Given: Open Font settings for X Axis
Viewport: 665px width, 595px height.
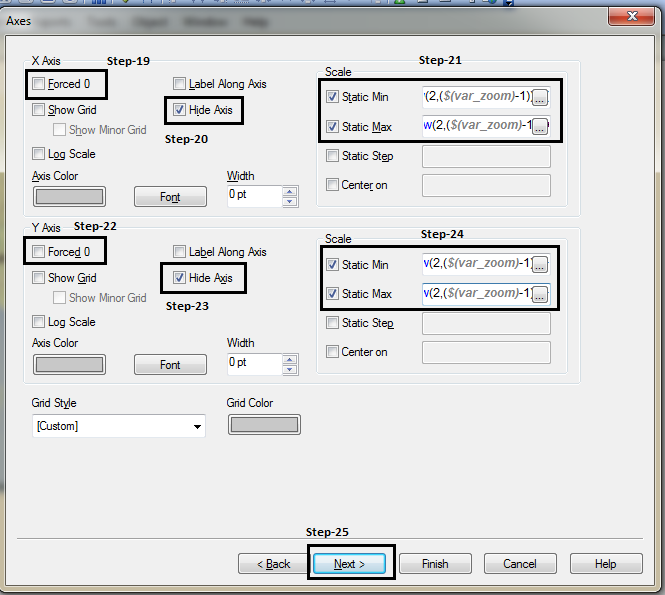Looking at the screenshot, I should point(170,197).
